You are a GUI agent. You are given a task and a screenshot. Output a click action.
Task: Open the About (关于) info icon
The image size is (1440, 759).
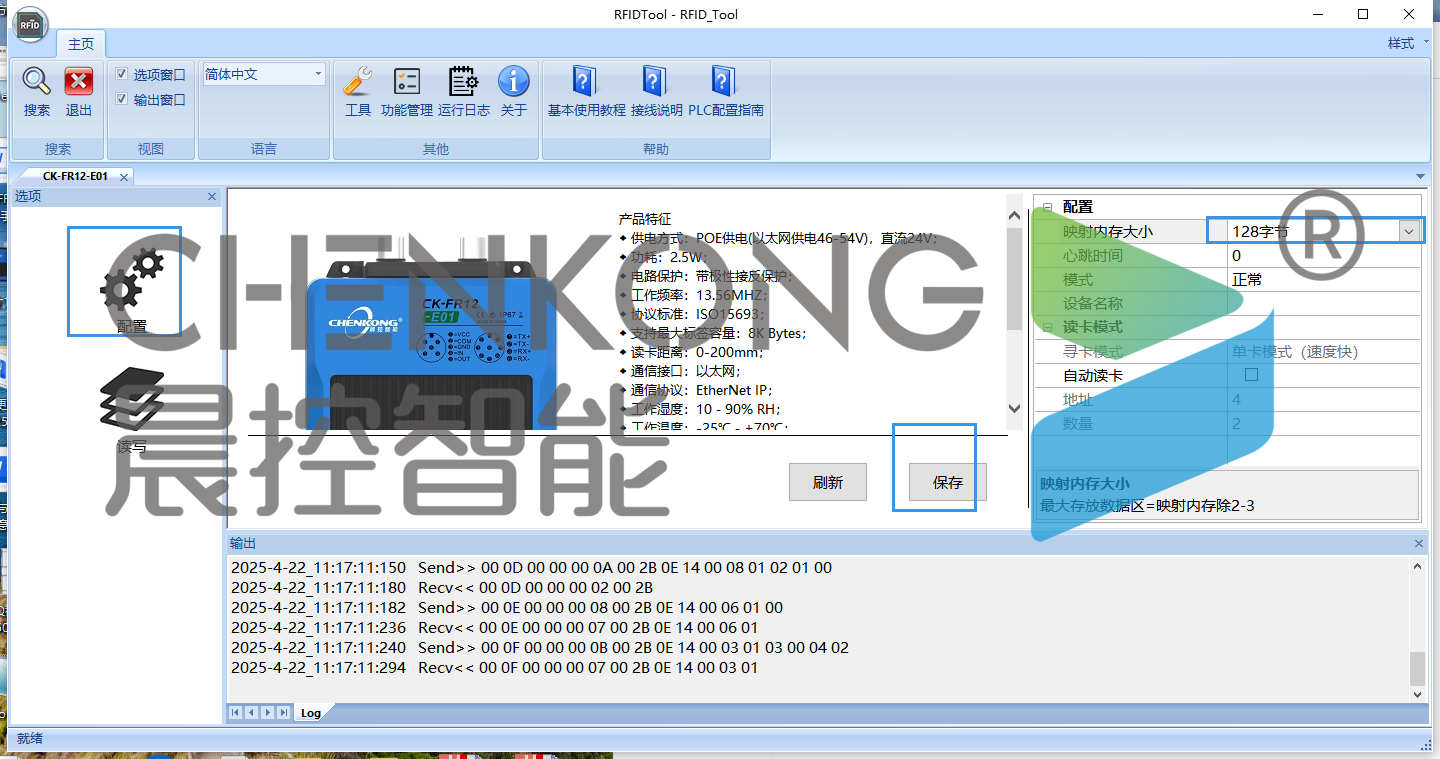pos(514,82)
